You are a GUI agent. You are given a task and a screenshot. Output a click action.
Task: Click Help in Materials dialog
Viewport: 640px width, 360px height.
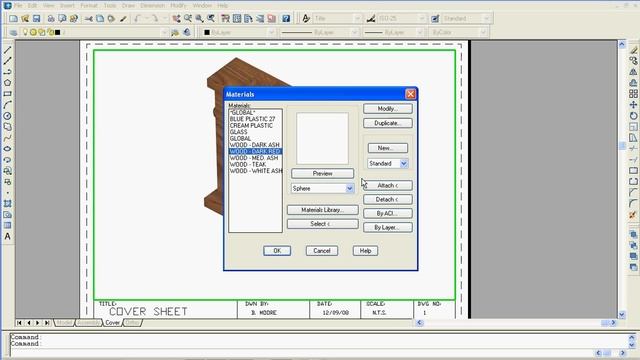pyautogui.click(x=365, y=251)
